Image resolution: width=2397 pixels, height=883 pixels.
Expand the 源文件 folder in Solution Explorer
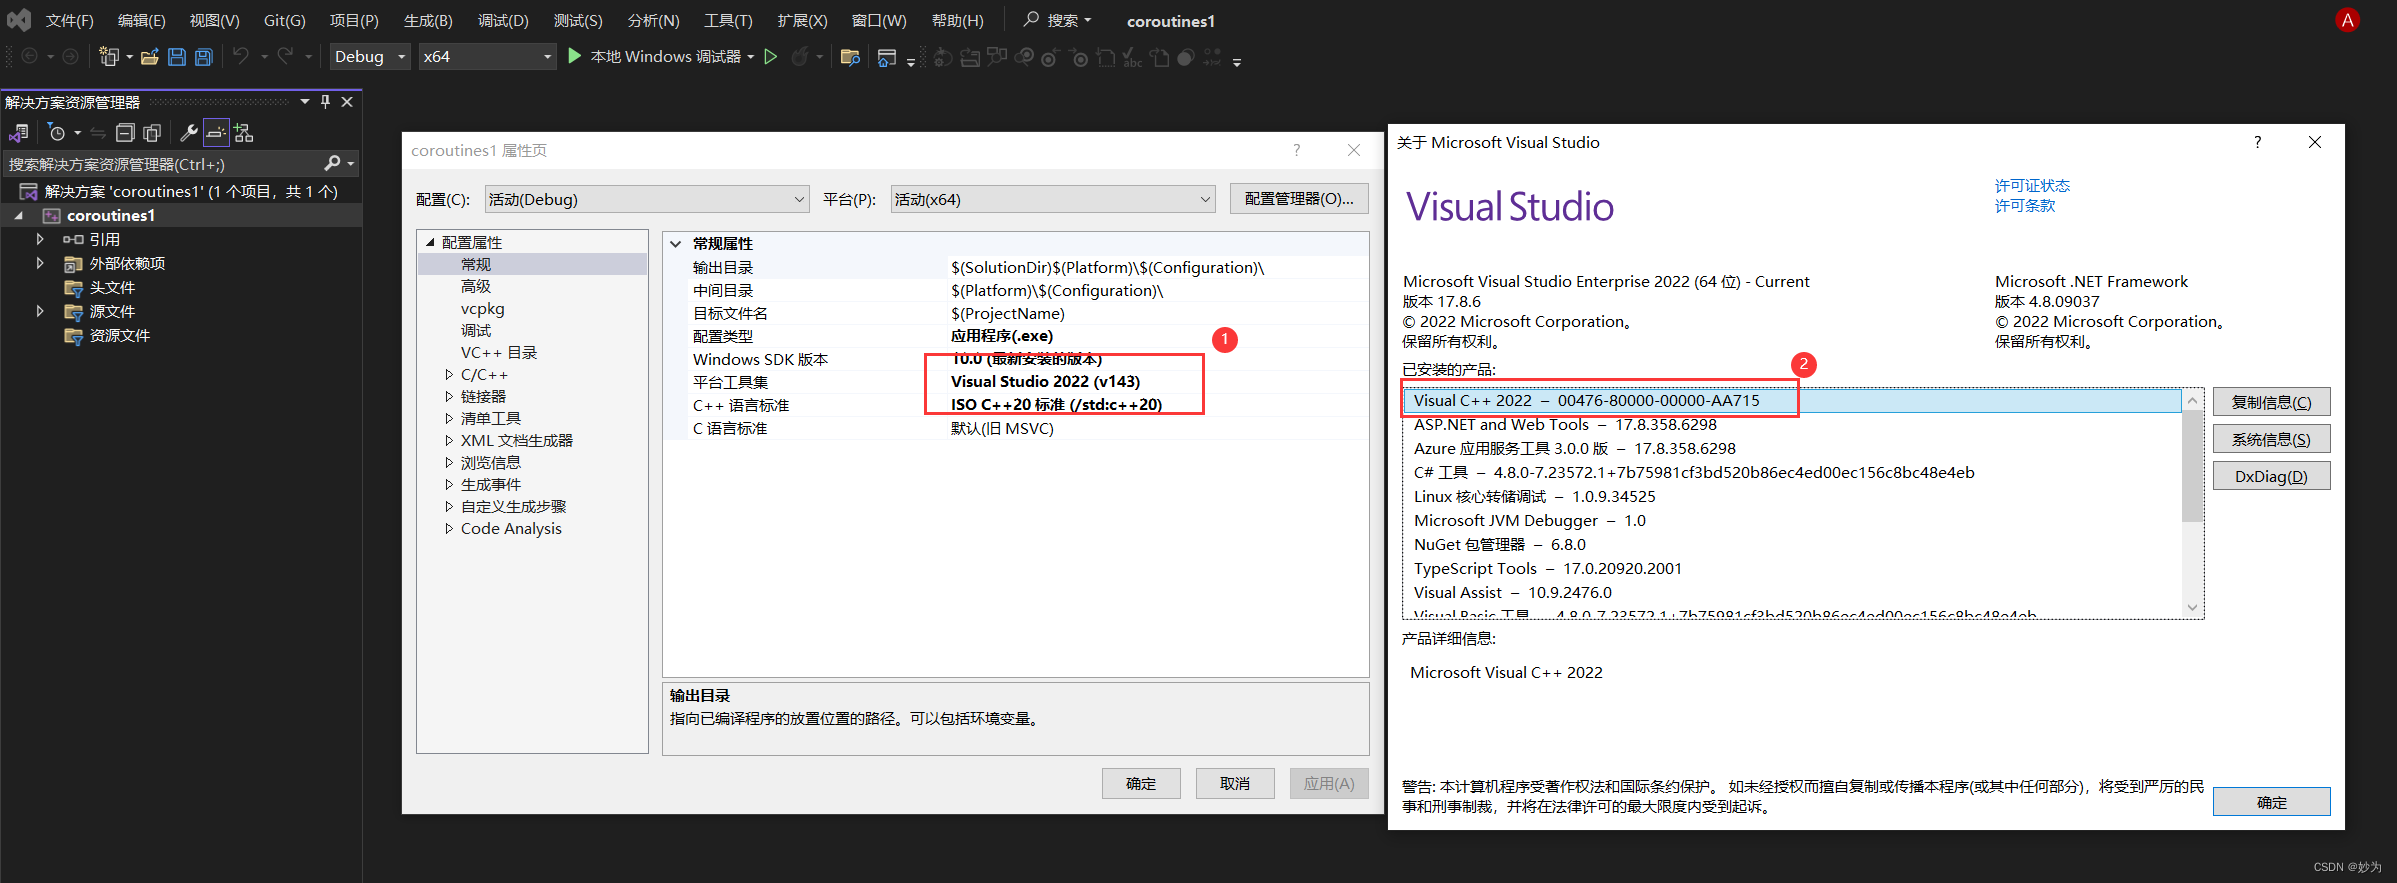[x=40, y=311]
